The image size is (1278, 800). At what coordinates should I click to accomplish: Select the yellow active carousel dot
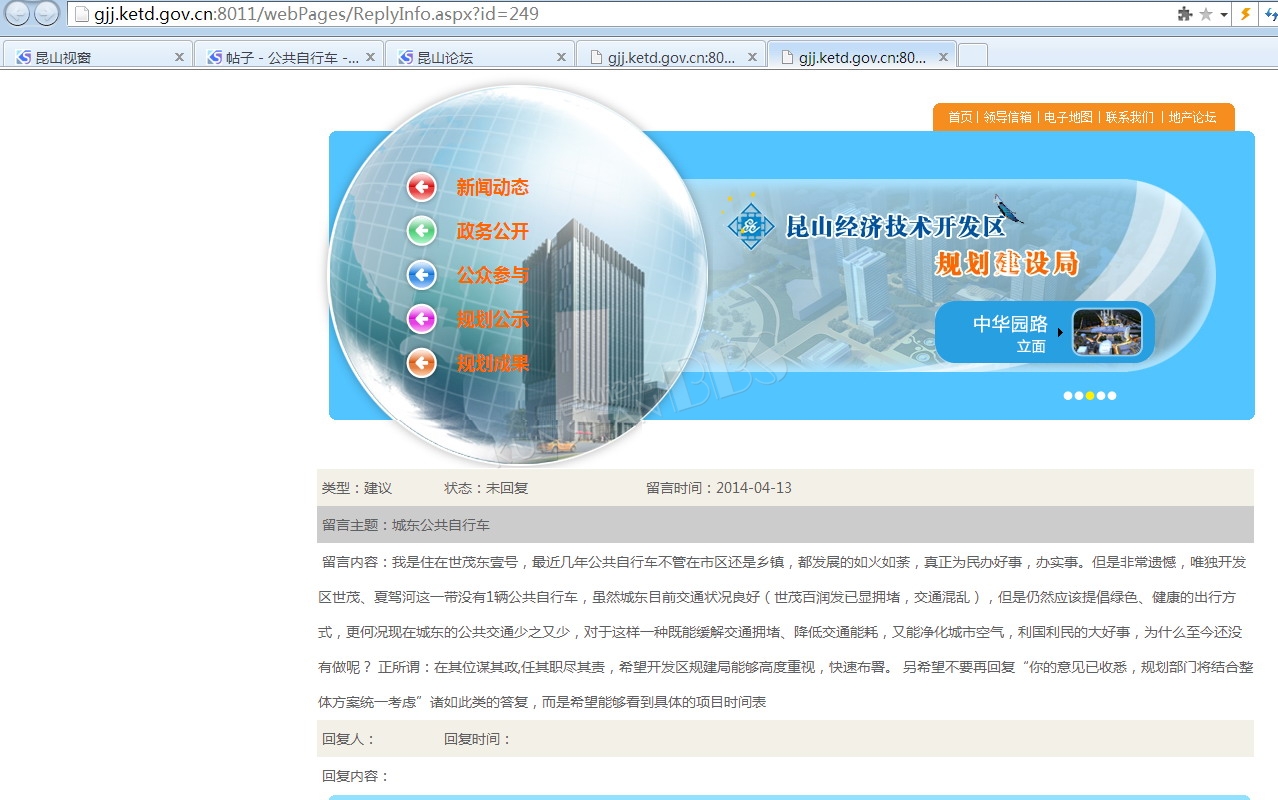coord(1090,396)
